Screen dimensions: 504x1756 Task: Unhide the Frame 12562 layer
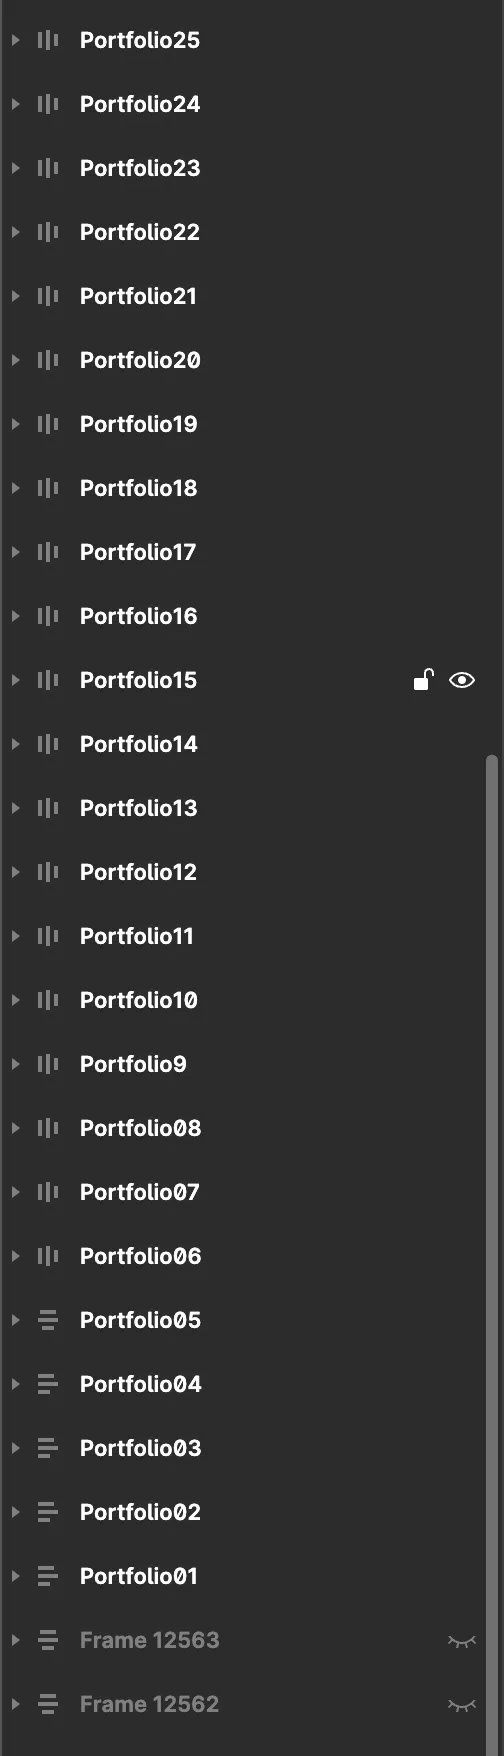click(462, 1705)
